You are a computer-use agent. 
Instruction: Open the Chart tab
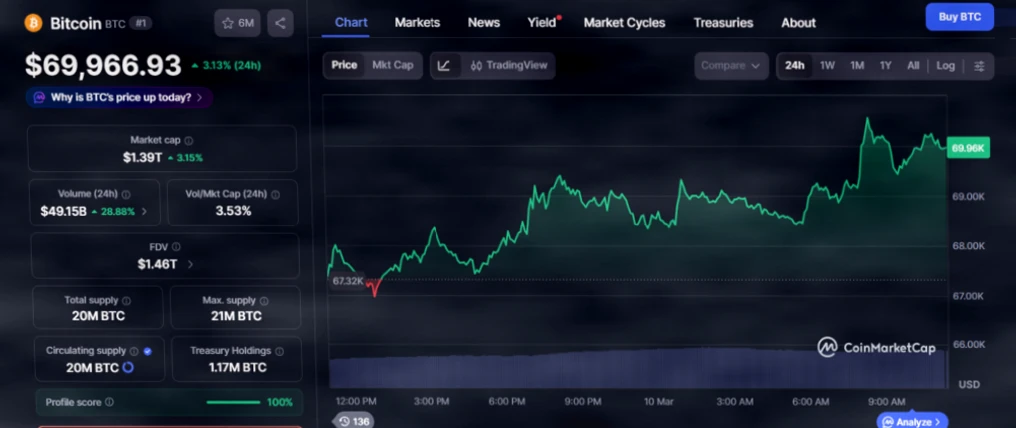[x=351, y=23]
